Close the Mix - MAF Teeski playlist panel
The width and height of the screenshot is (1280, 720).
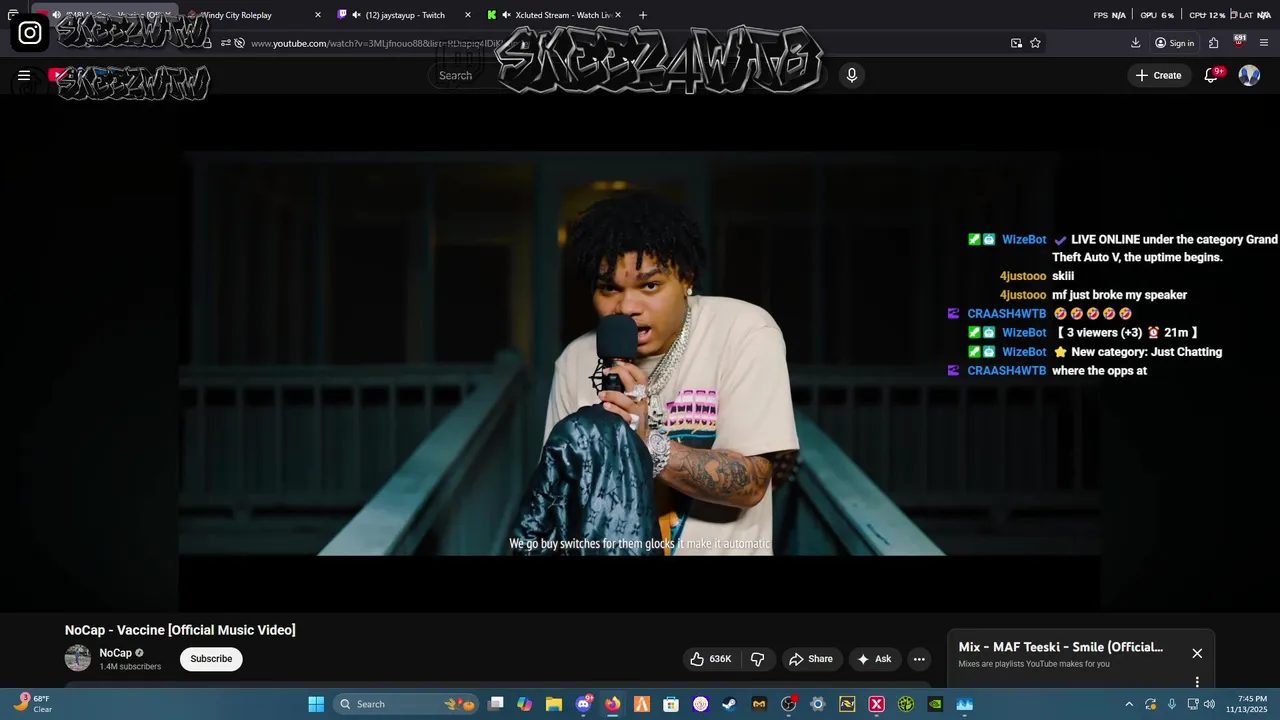pyautogui.click(x=1197, y=653)
